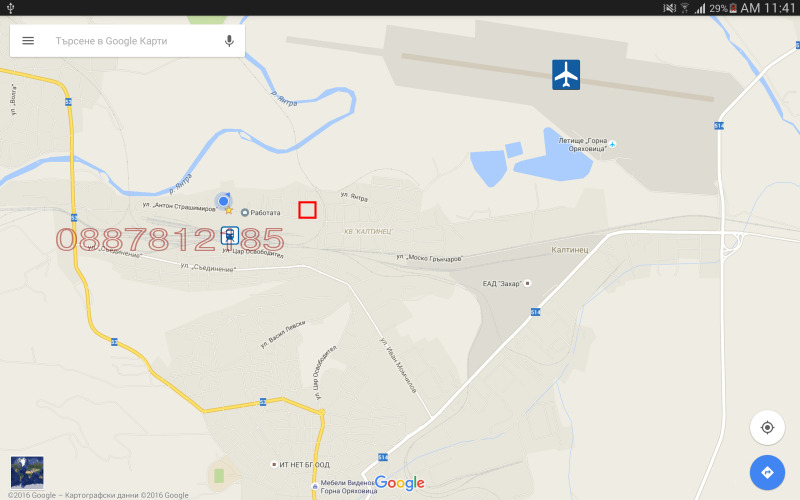Viewport: 800px width, 500px height.
Task: Select the ЕАД Захар place label
Action: click(507, 283)
